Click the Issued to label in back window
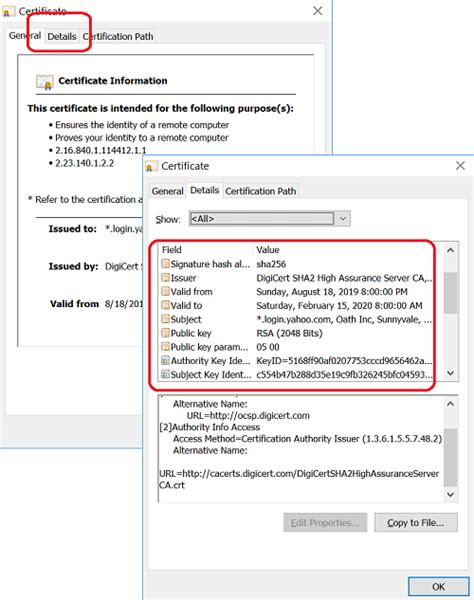 coord(73,229)
